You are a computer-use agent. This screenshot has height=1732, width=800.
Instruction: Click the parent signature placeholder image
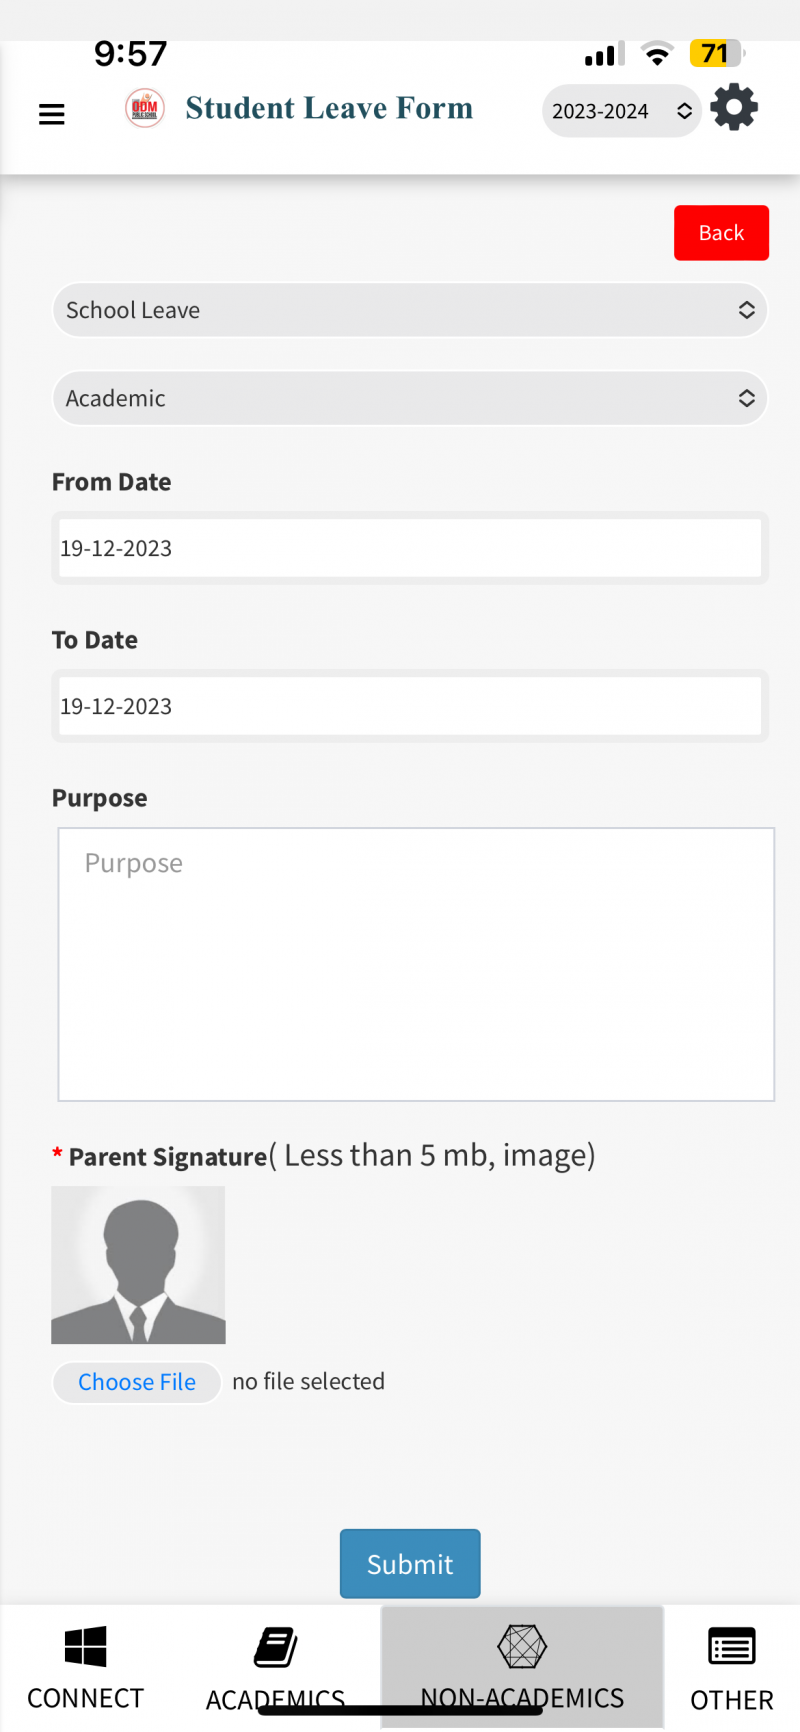[x=138, y=1265]
